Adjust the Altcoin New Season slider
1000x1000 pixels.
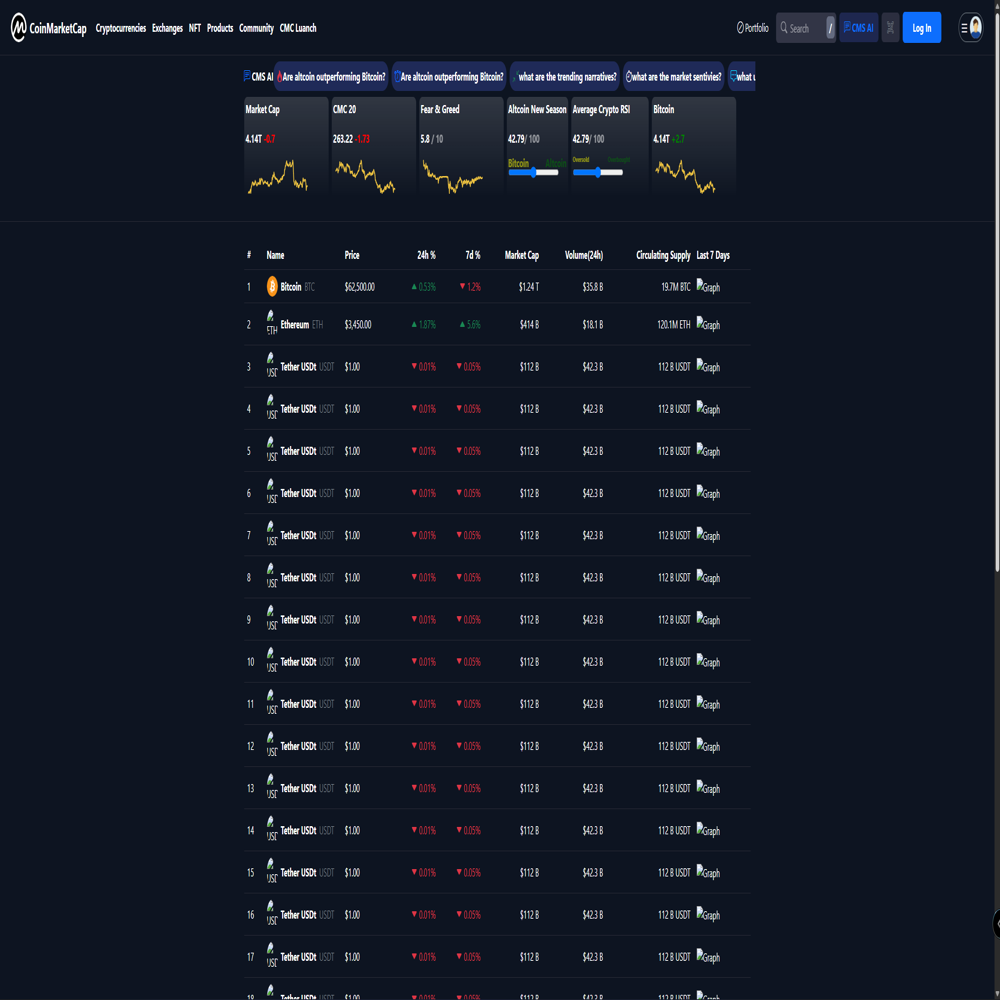coord(534,172)
